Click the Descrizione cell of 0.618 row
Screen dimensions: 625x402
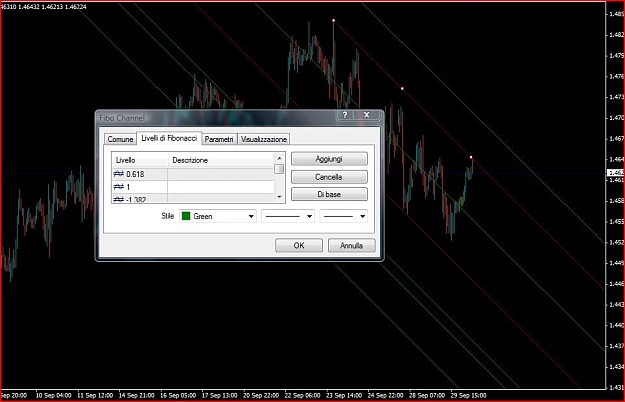(x=221, y=174)
